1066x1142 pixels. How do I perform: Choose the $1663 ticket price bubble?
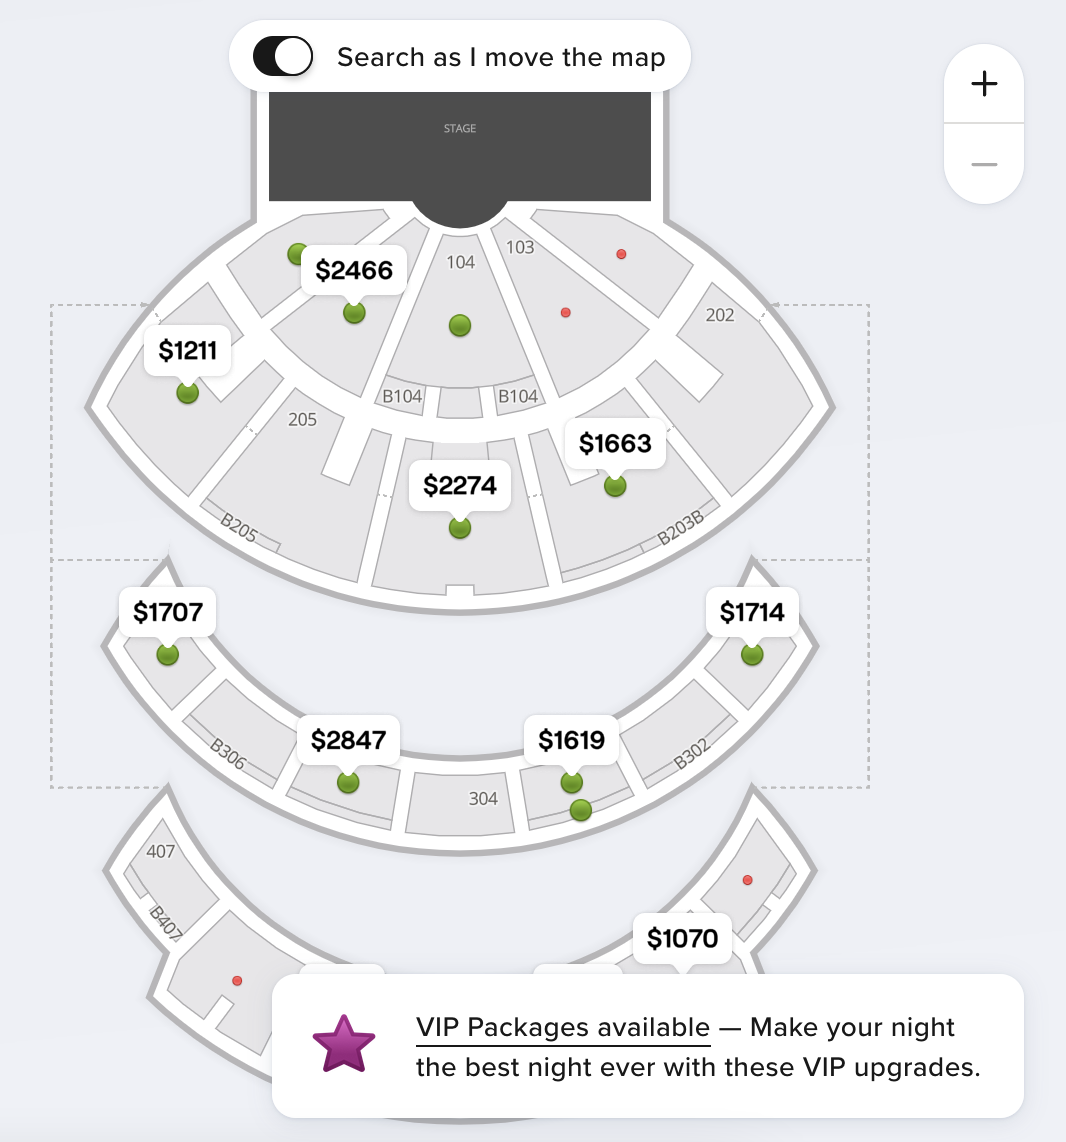tap(615, 443)
